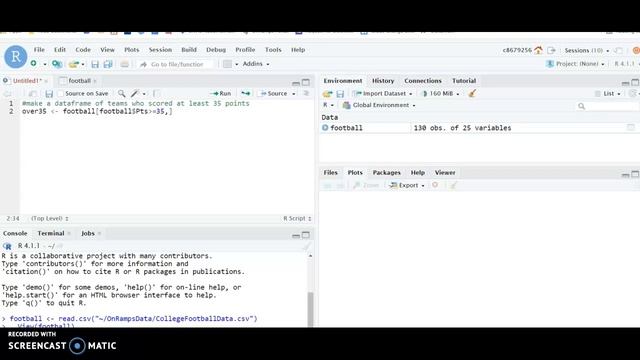Save the script from editor toolbar
The image size is (640, 360).
point(49,94)
